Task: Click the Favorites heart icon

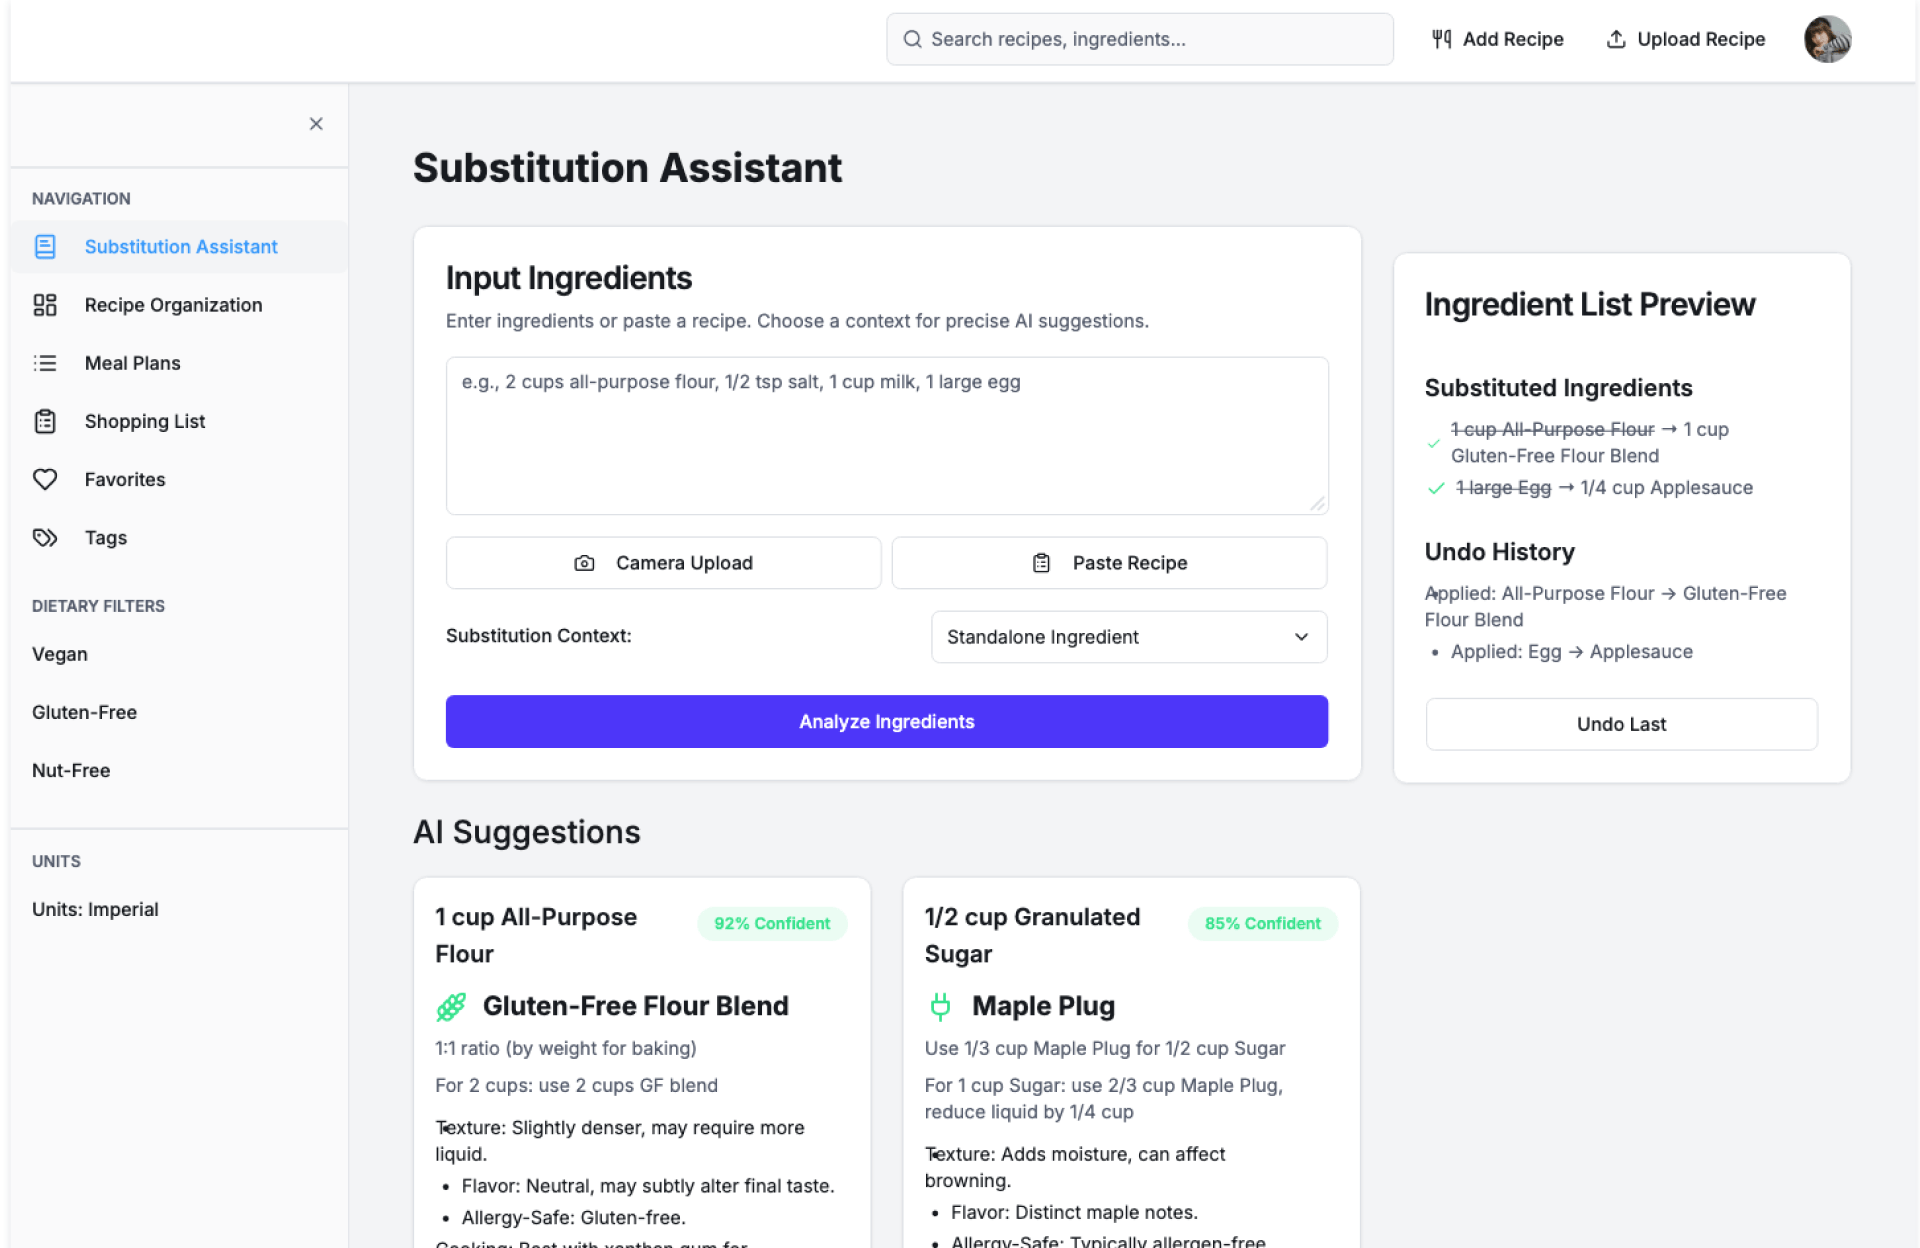Action: [45, 479]
